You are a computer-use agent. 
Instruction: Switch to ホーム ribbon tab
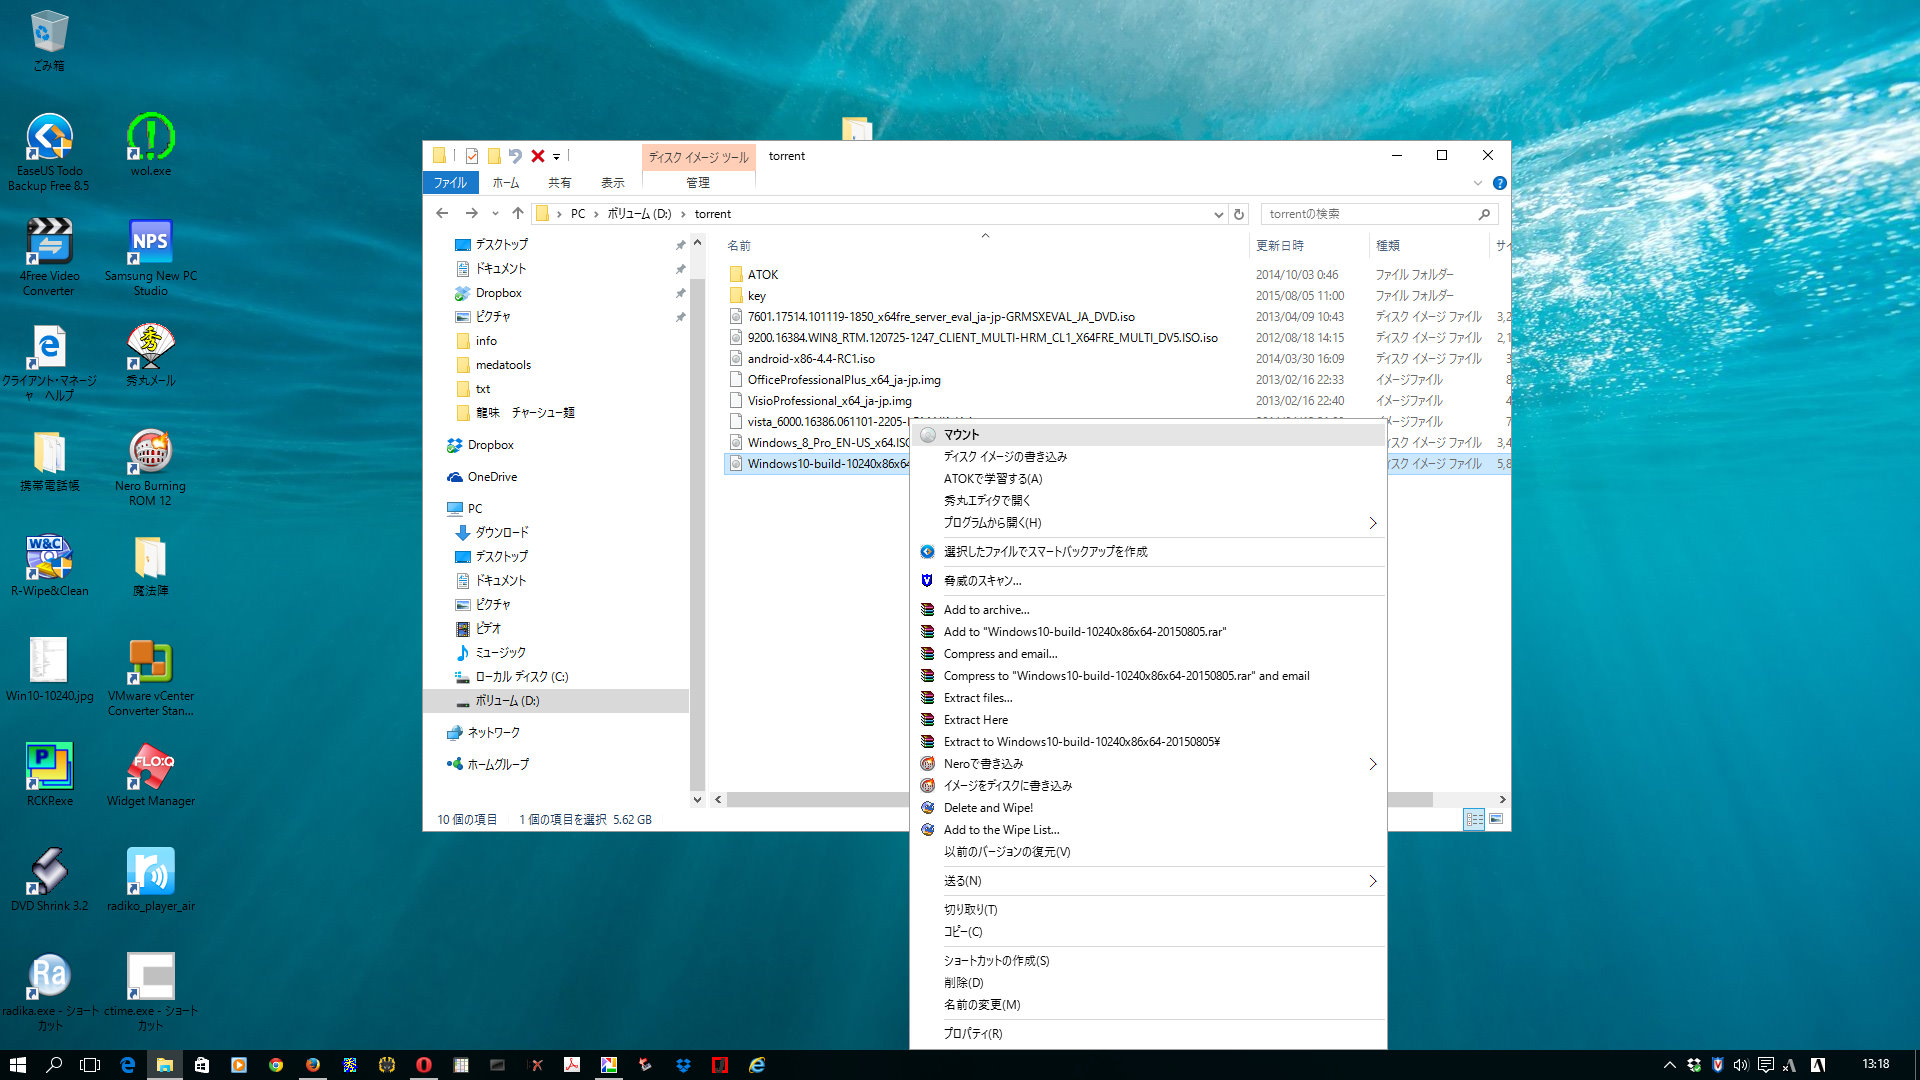tap(505, 183)
